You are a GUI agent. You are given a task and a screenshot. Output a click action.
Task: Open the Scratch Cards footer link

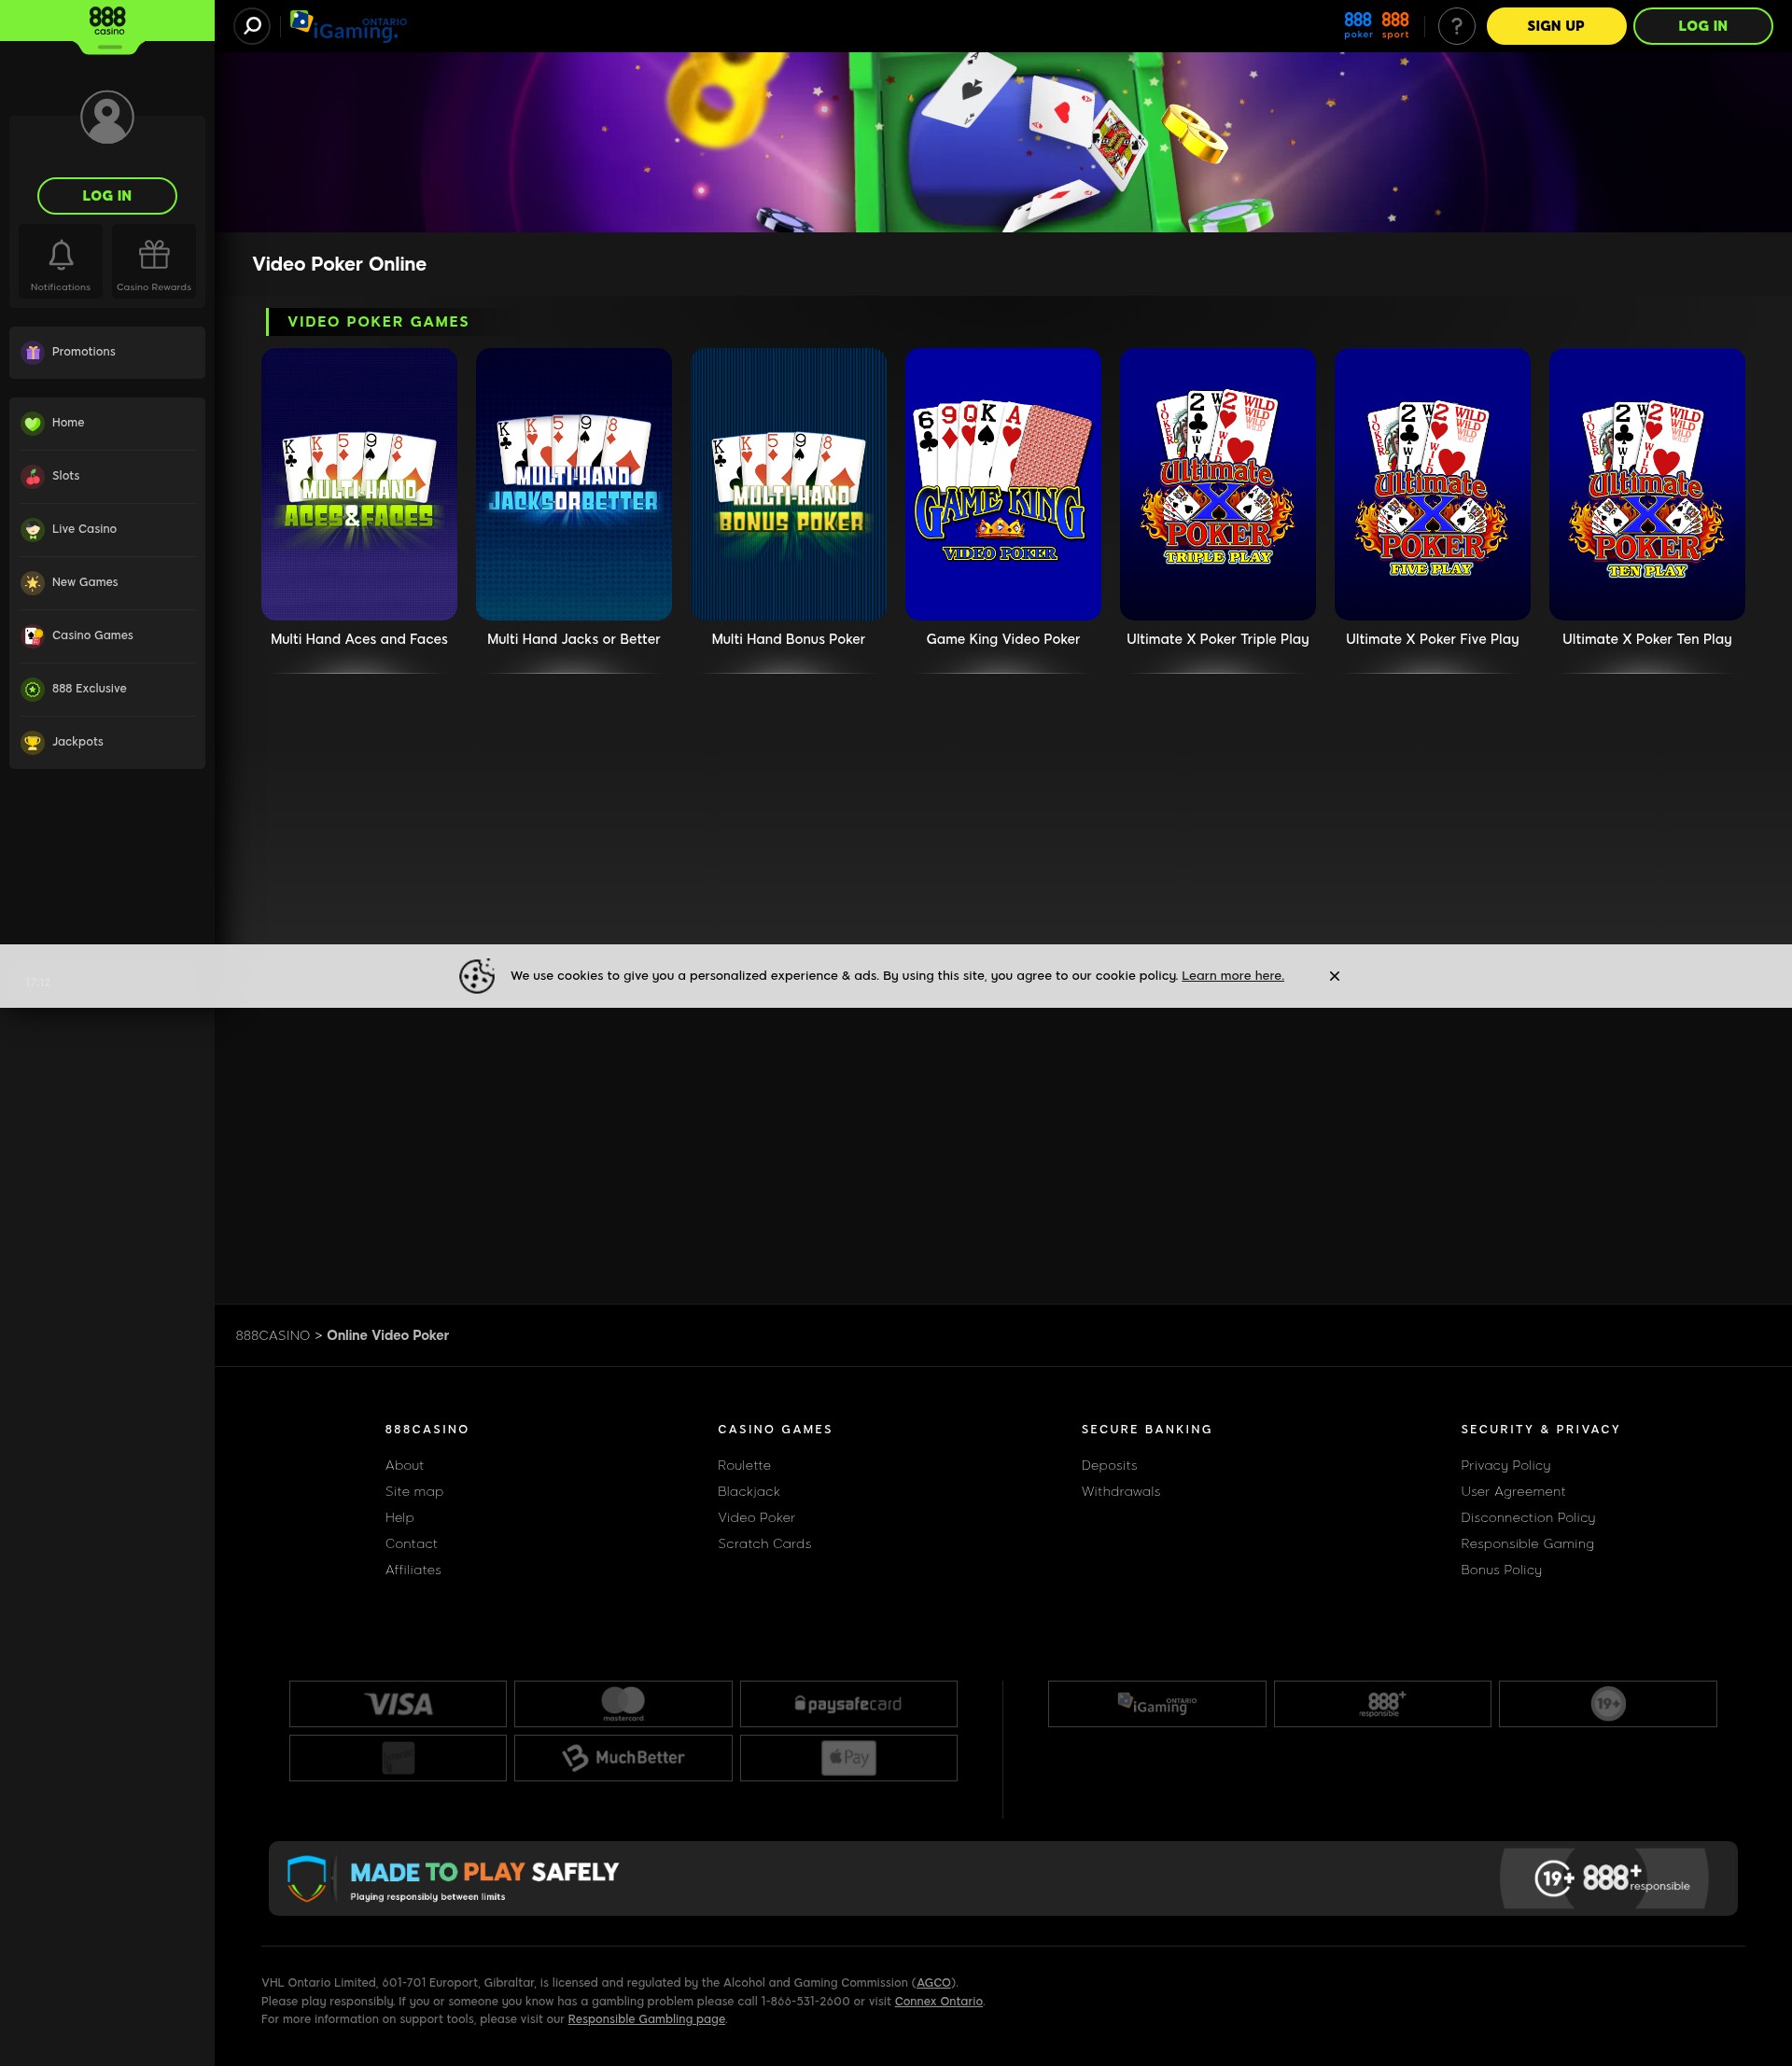pyautogui.click(x=764, y=1544)
